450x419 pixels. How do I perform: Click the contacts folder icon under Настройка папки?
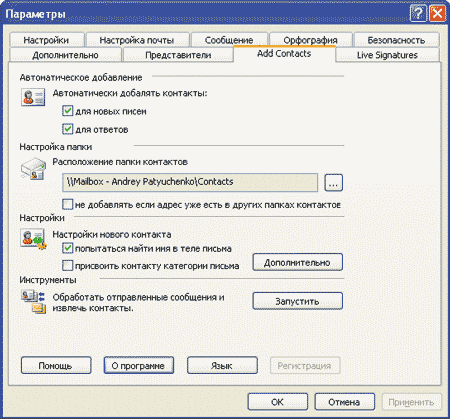click(33, 169)
